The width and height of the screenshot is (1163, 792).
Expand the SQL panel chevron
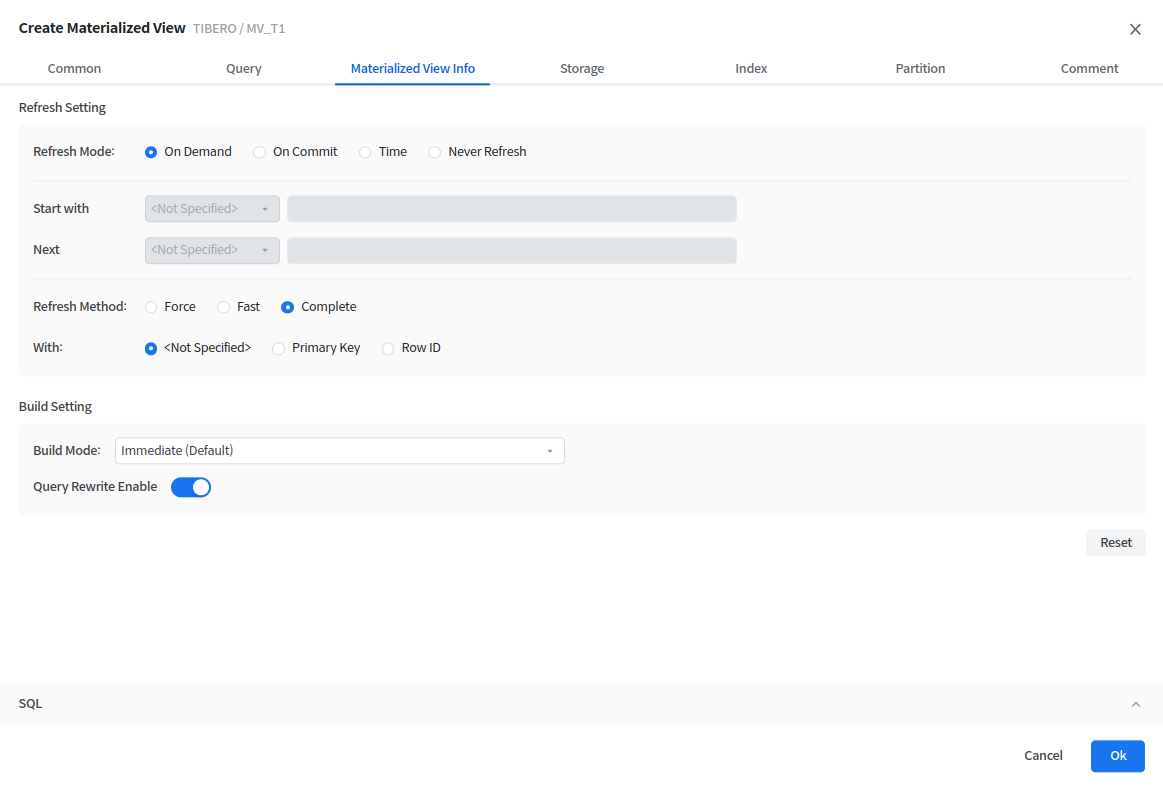(x=1135, y=704)
